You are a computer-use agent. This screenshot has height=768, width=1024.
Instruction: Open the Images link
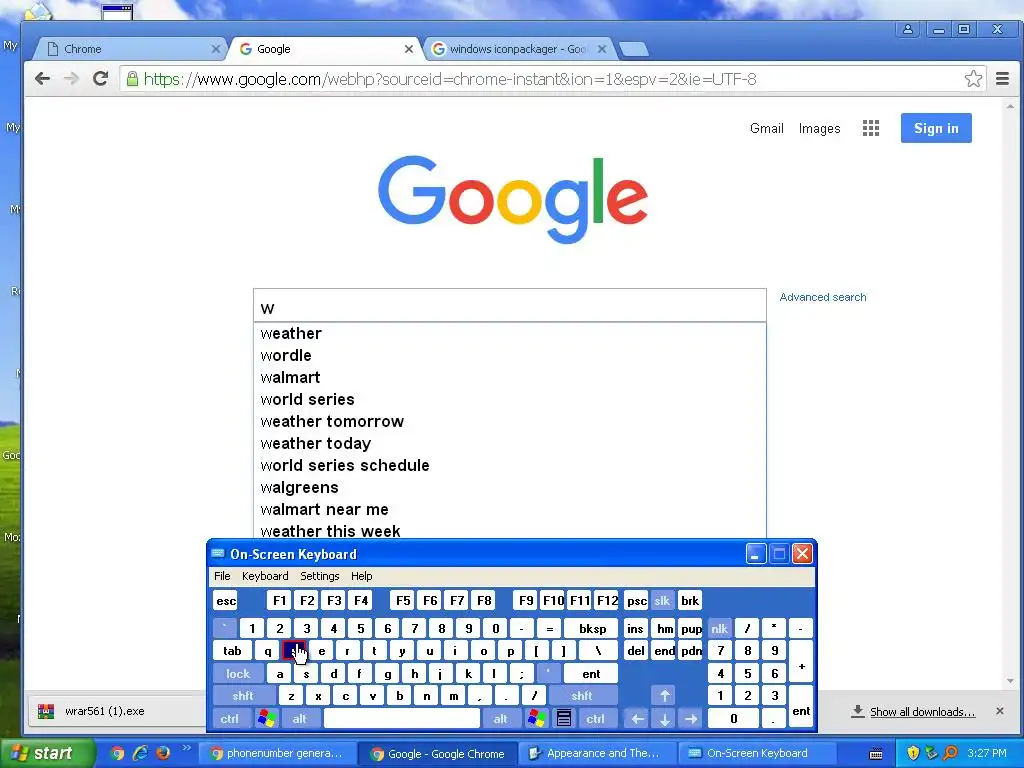[x=819, y=128]
